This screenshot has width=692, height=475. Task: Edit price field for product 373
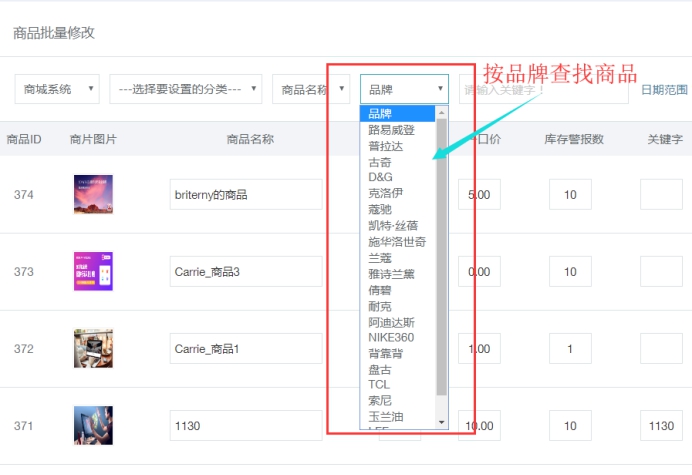pos(479,271)
